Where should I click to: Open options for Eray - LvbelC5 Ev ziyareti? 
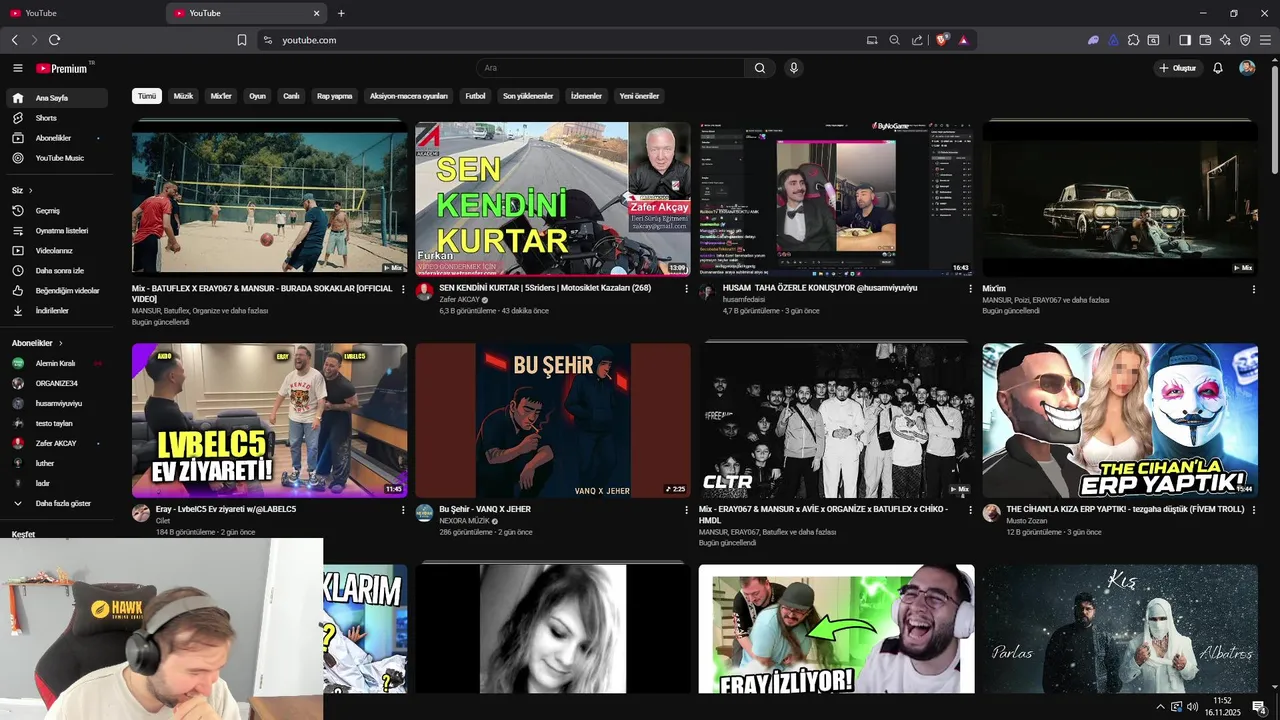[x=403, y=509]
